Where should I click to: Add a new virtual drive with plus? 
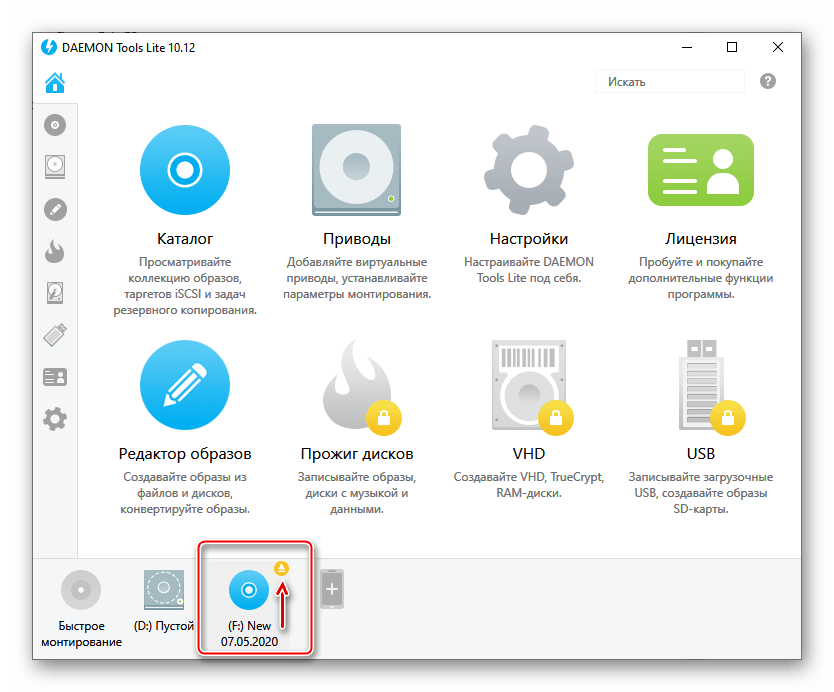tap(332, 589)
